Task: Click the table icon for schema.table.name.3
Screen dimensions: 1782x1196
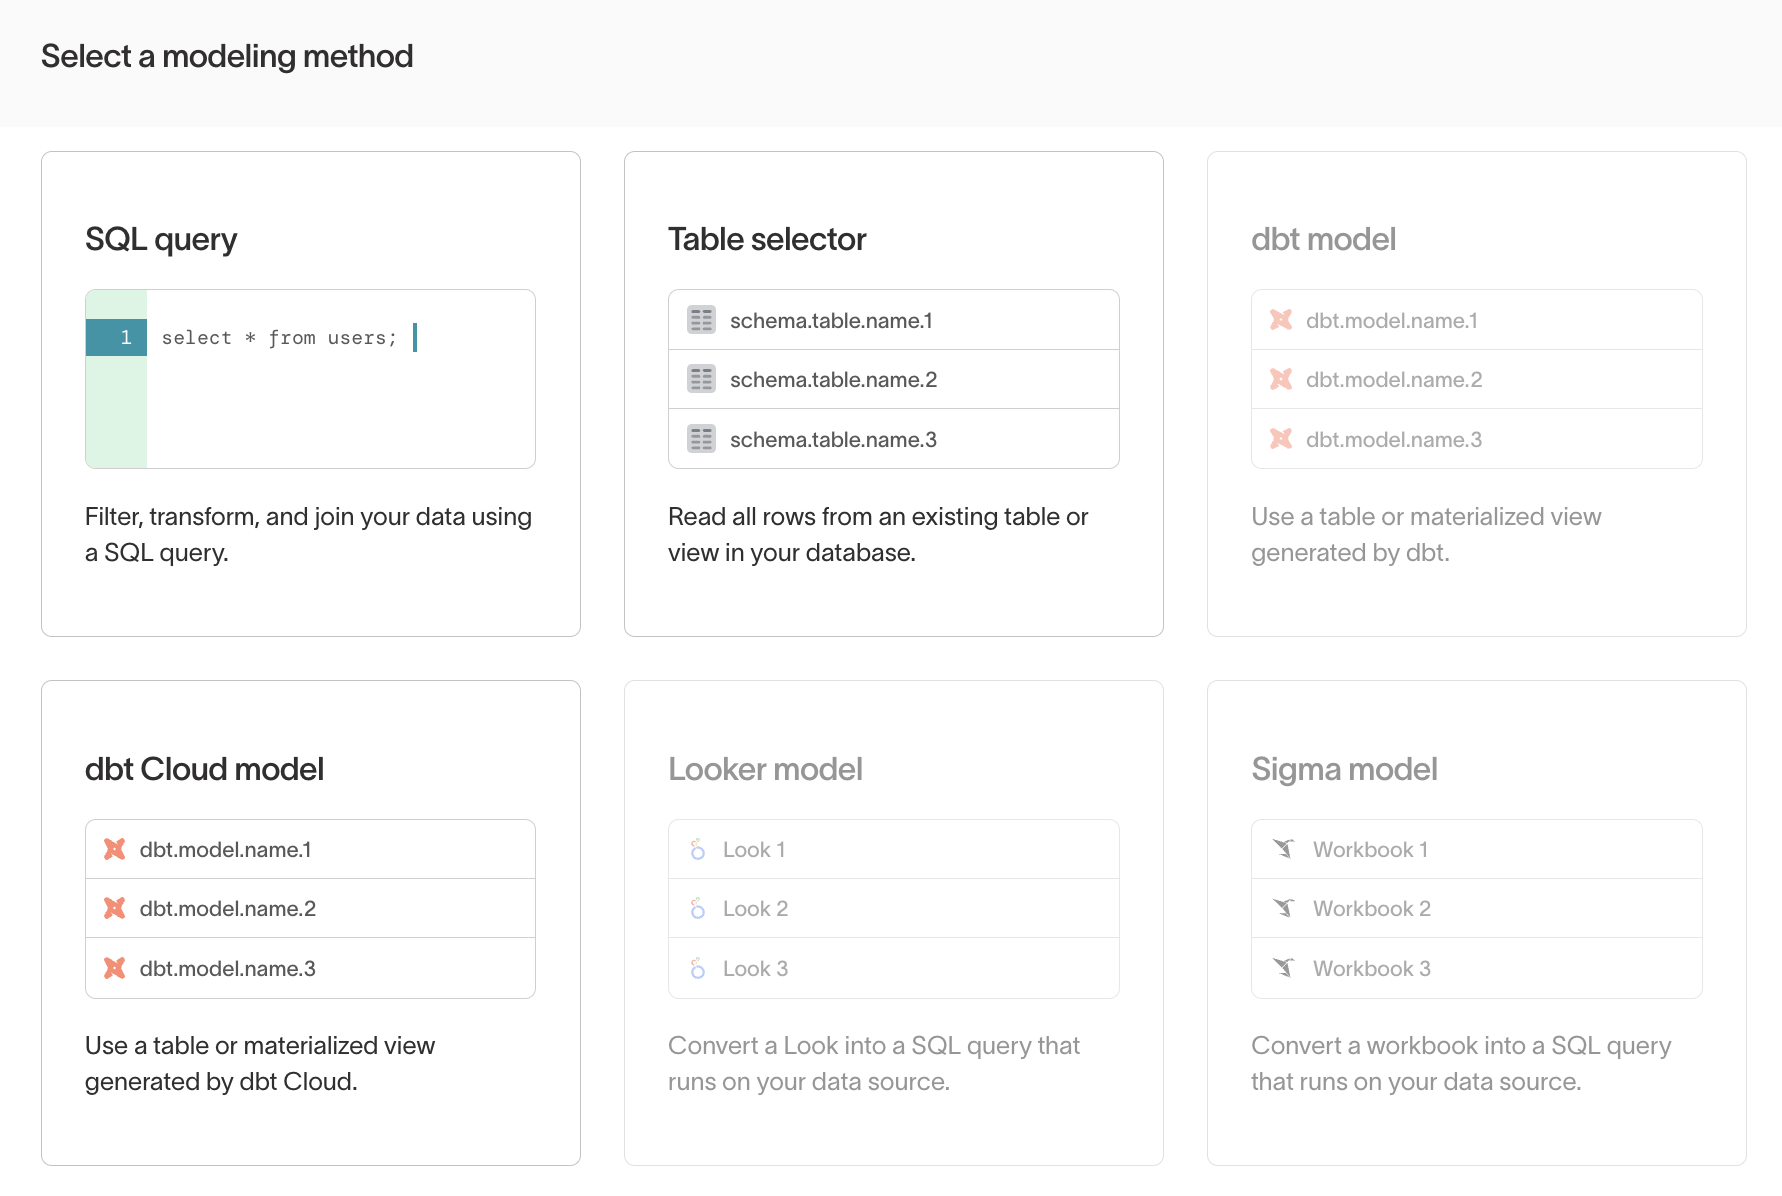Action: (701, 438)
